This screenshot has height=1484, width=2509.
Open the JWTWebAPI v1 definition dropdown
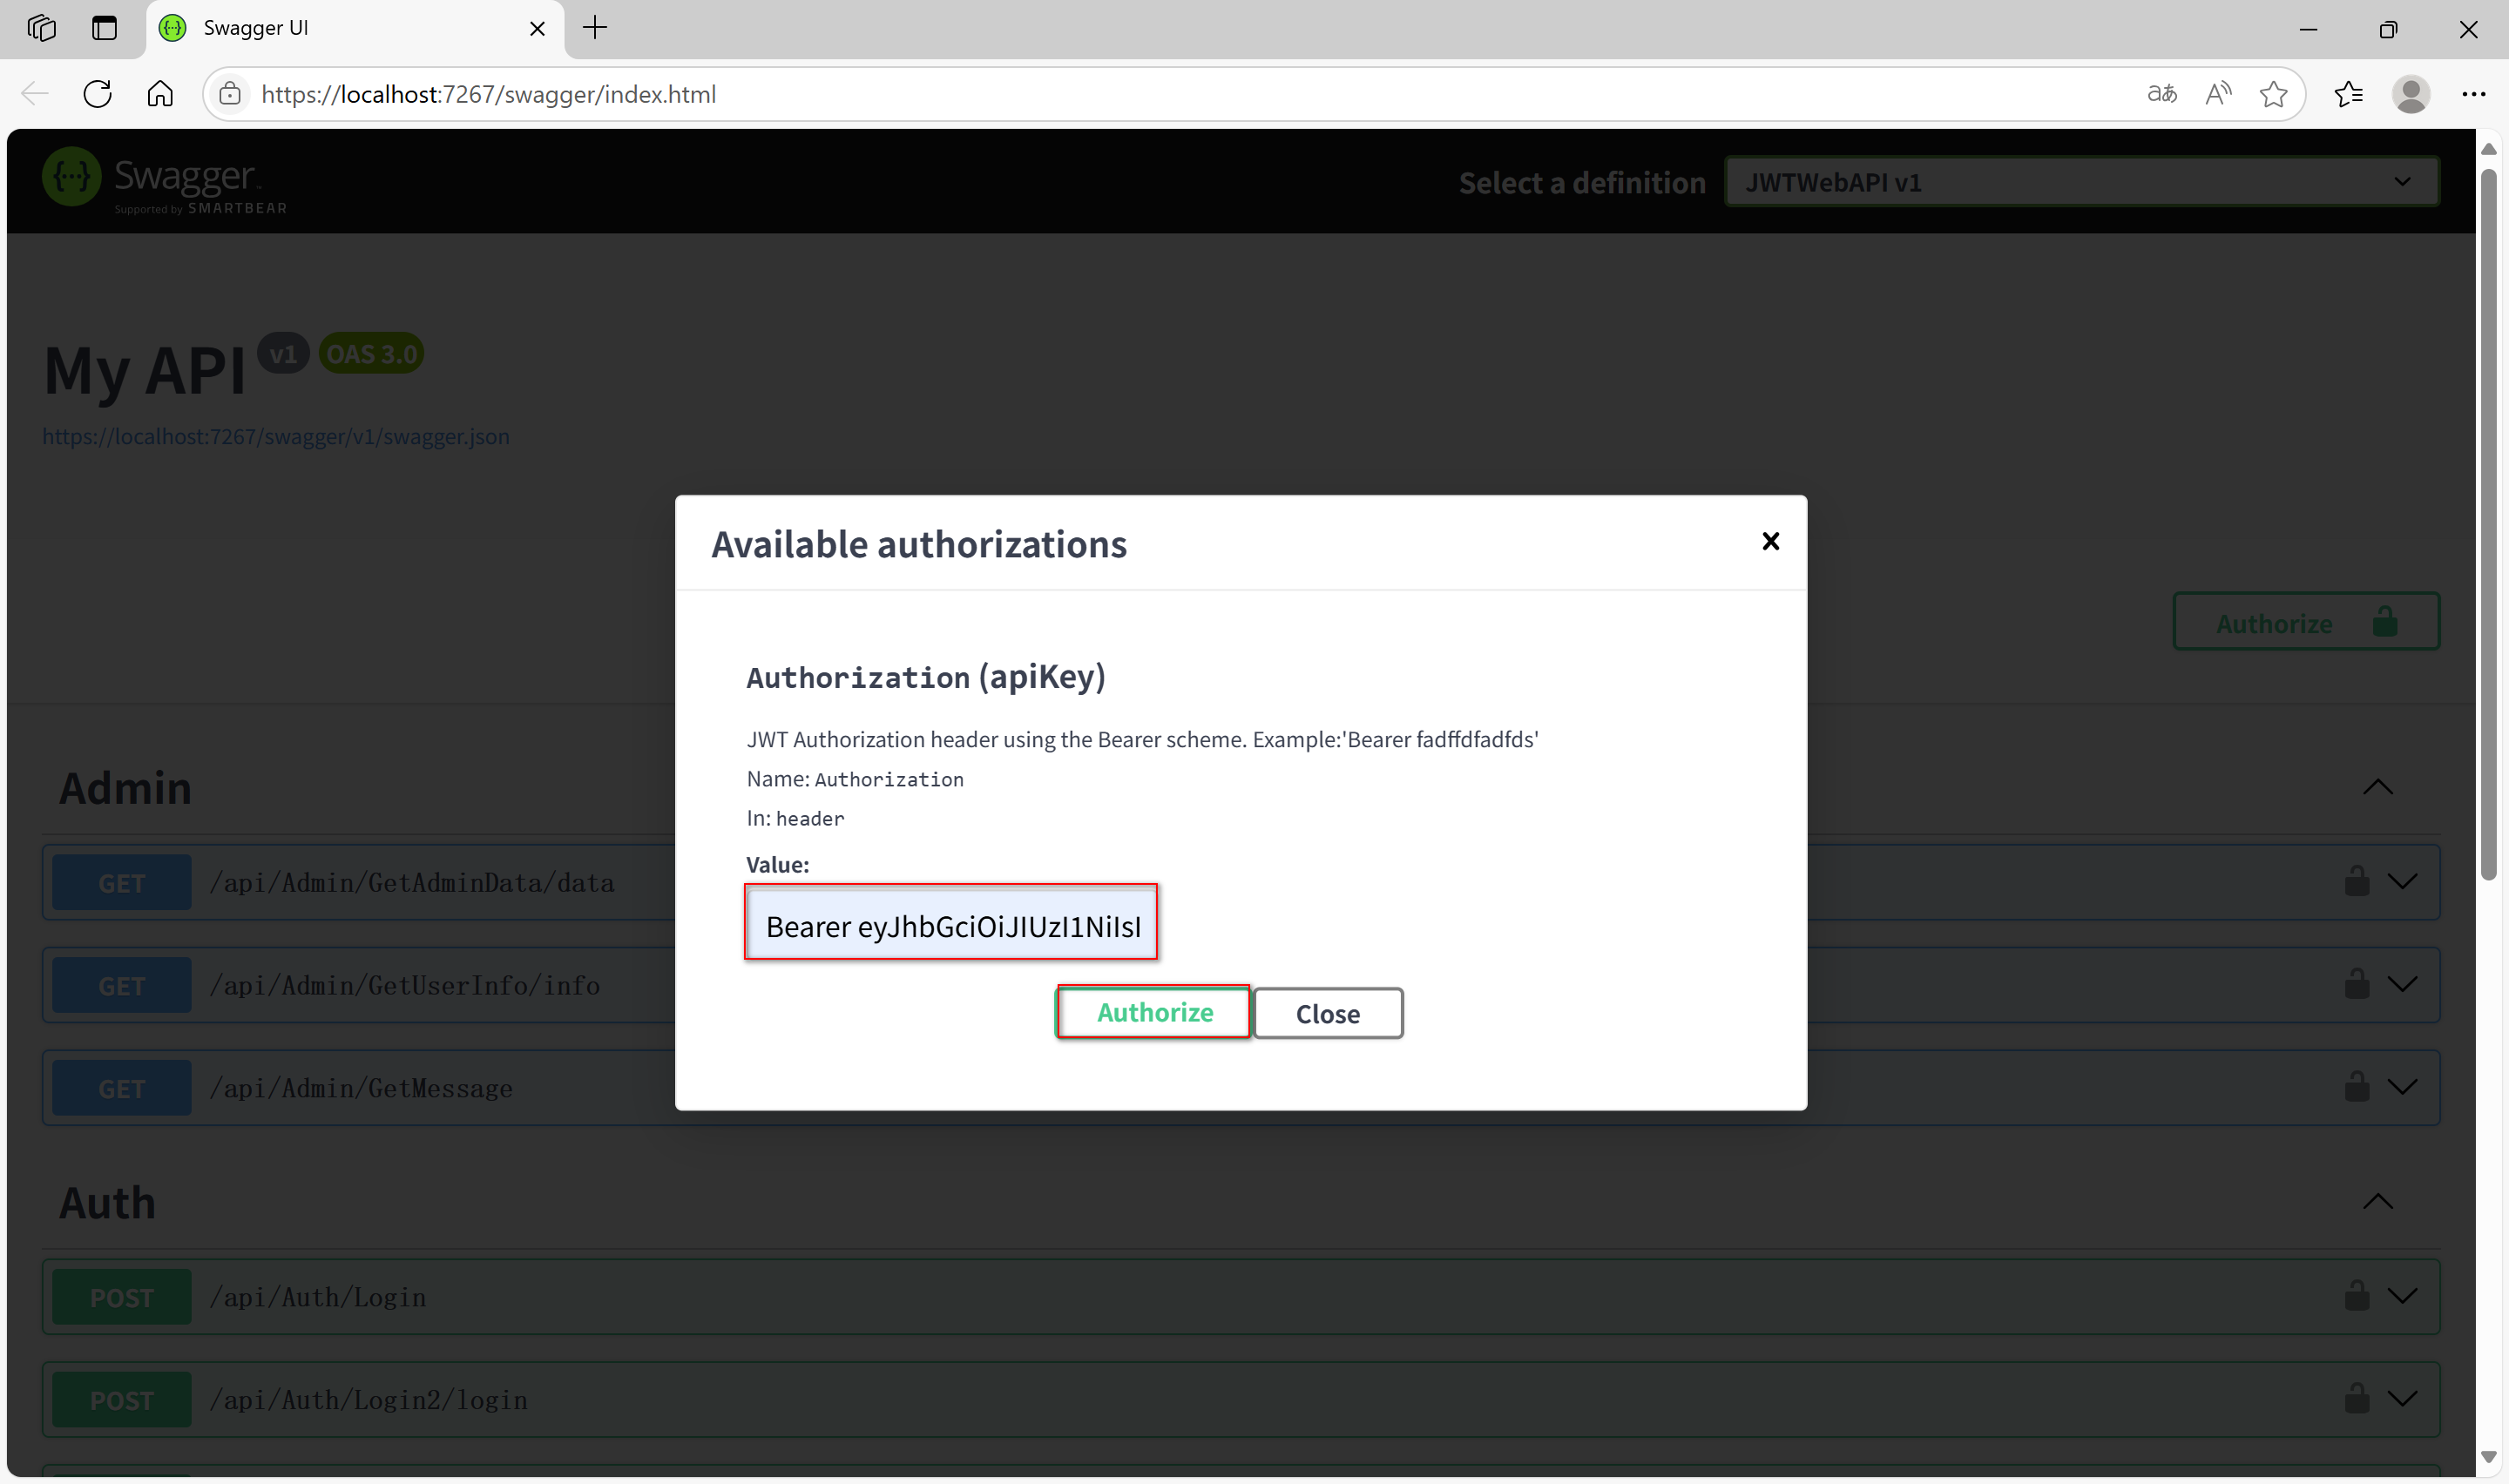[x=2081, y=182]
